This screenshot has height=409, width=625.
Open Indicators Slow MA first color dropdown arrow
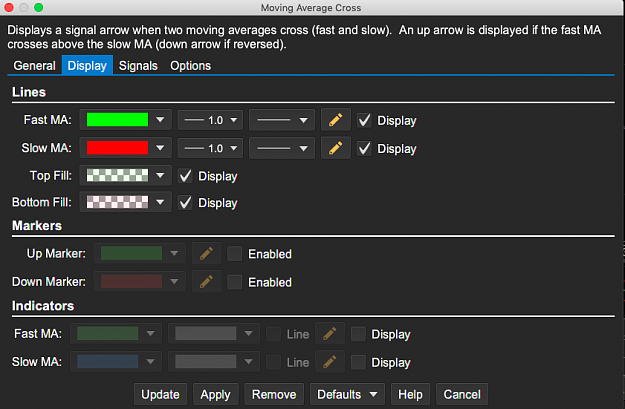coord(150,362)
